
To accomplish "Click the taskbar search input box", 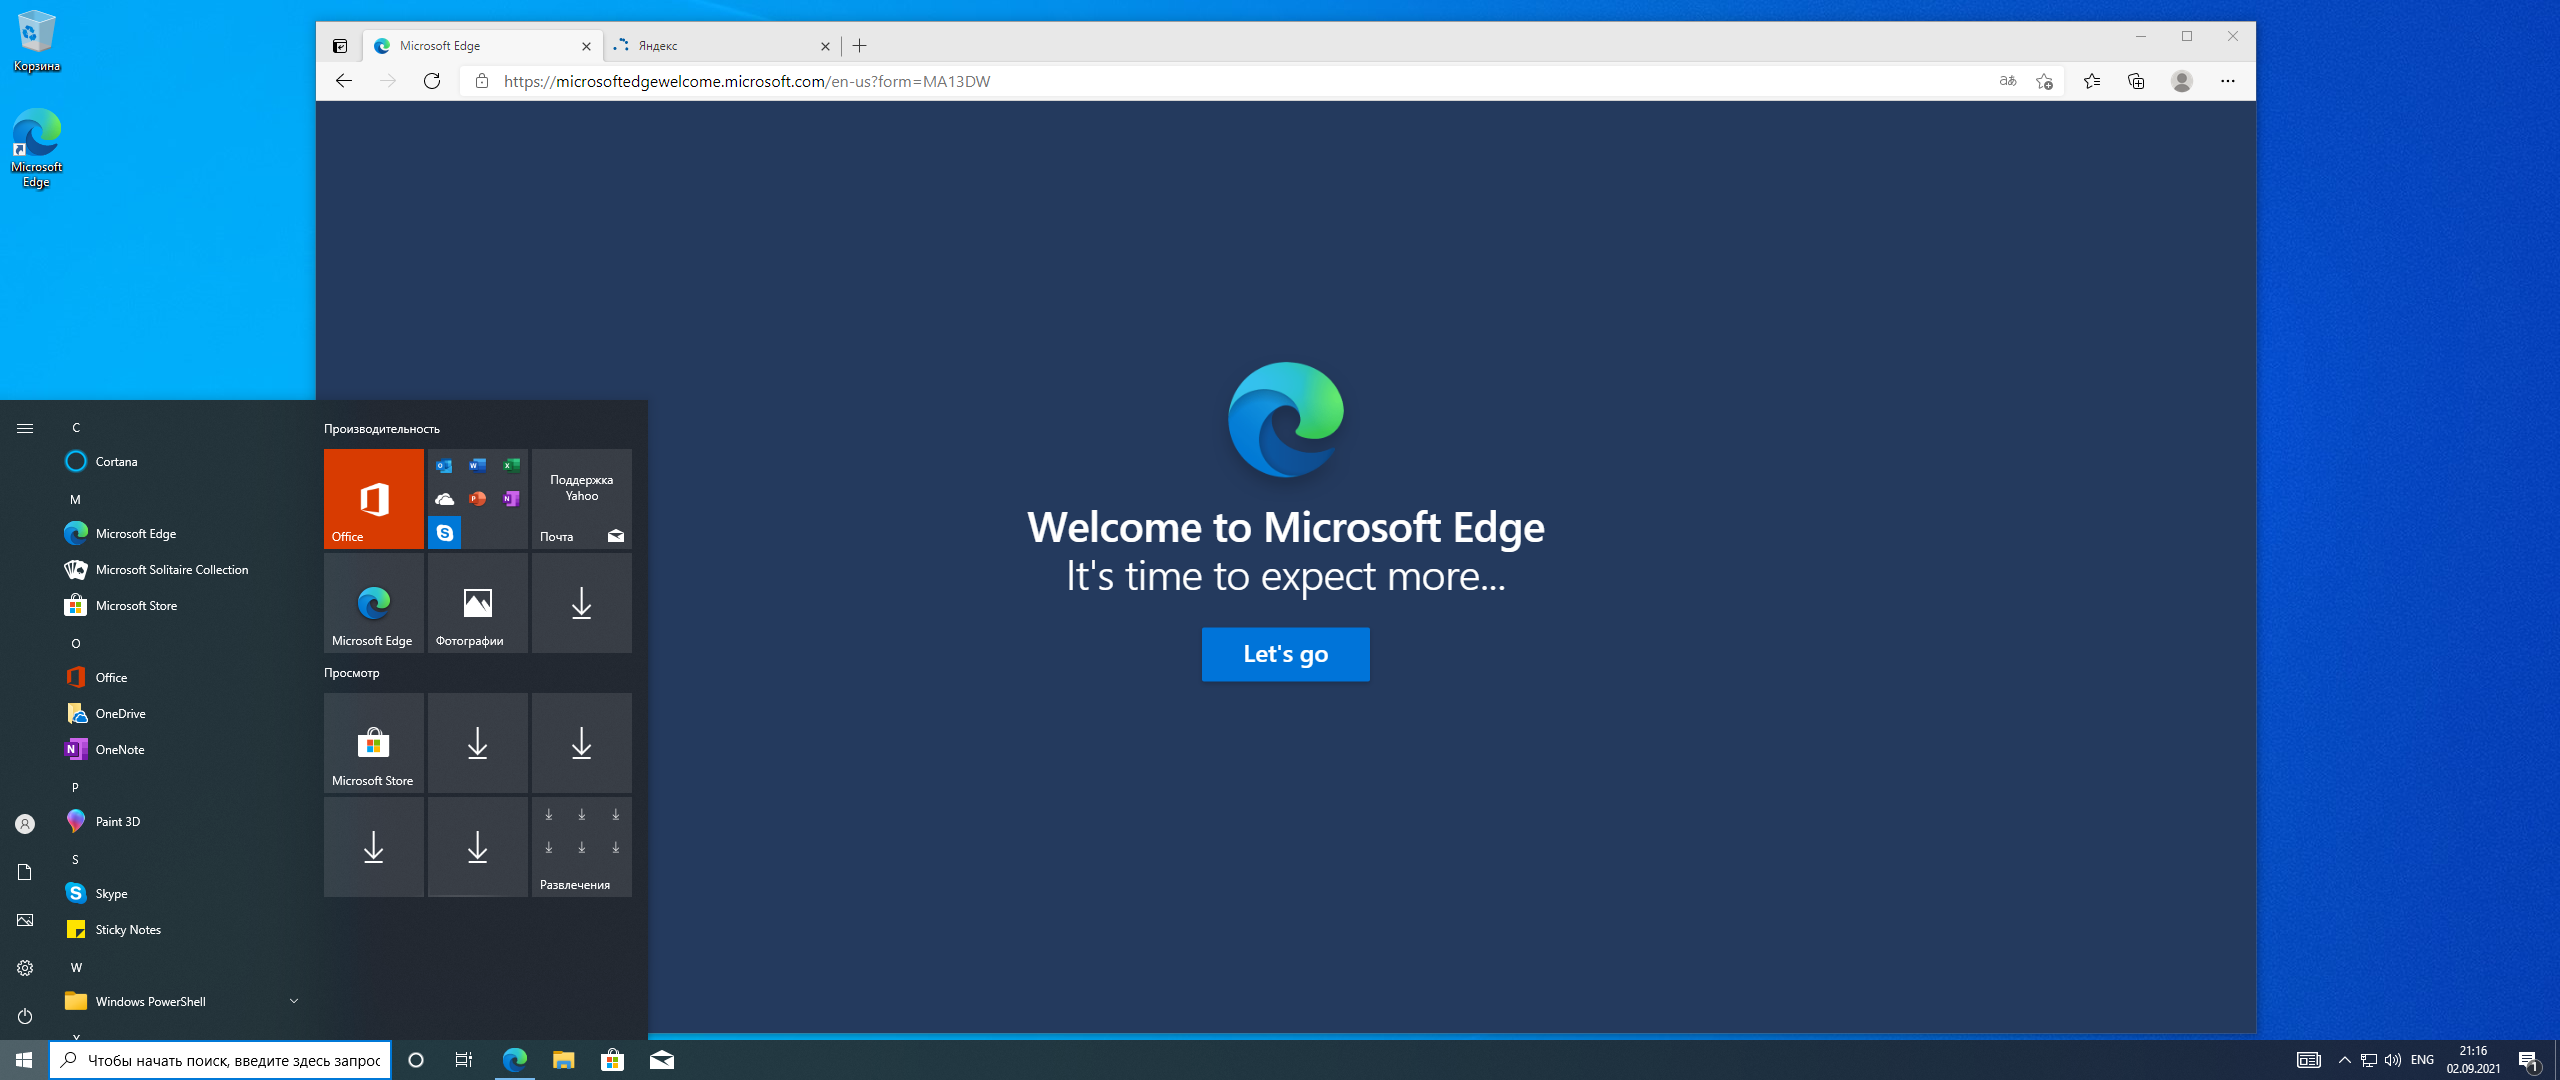I will [x=232, y=1060].
